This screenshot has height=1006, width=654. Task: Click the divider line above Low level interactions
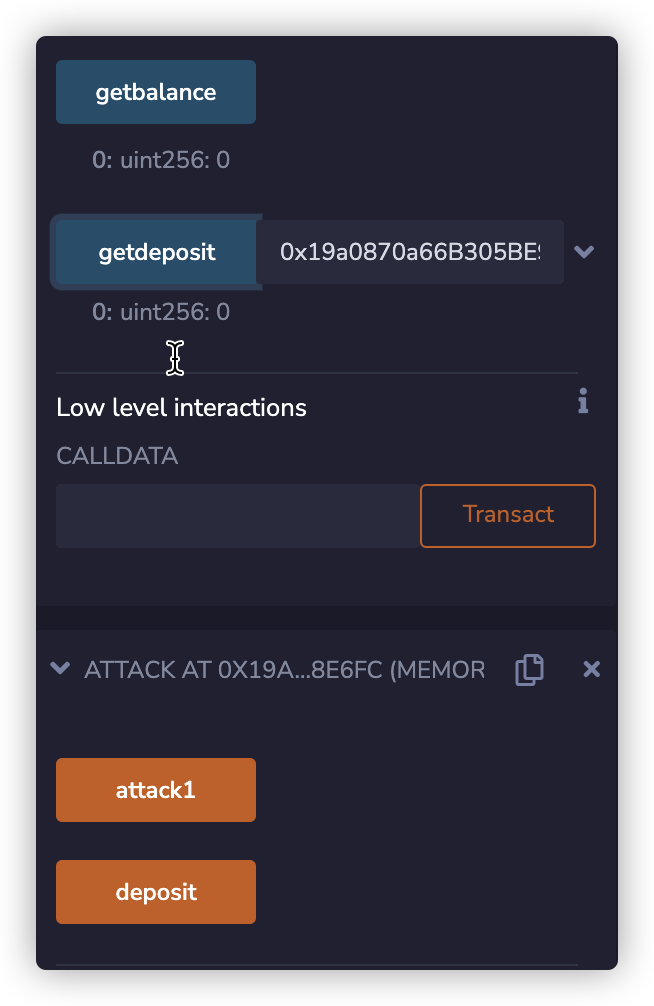click(317, 373)
